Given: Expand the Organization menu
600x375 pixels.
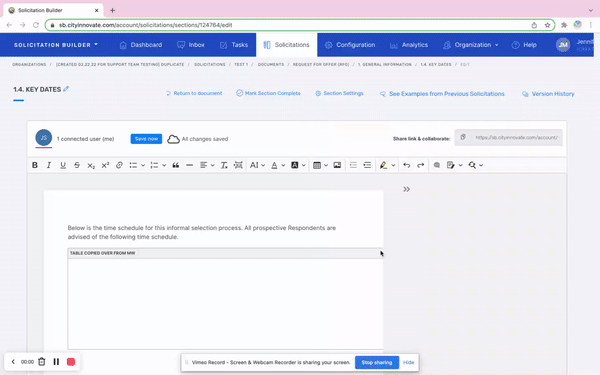Looking at the screenshot, I should [471, 45].
